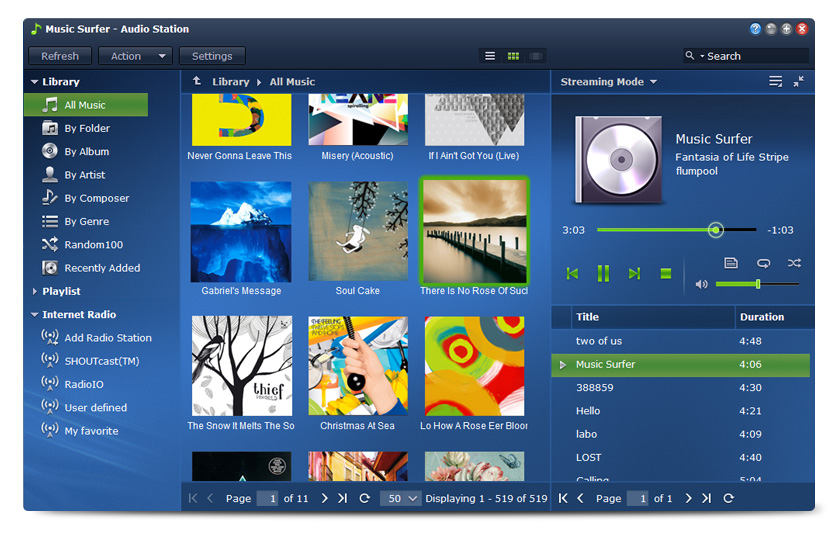
Task: Switch to list view mode
Action: [x=489, y=56]
